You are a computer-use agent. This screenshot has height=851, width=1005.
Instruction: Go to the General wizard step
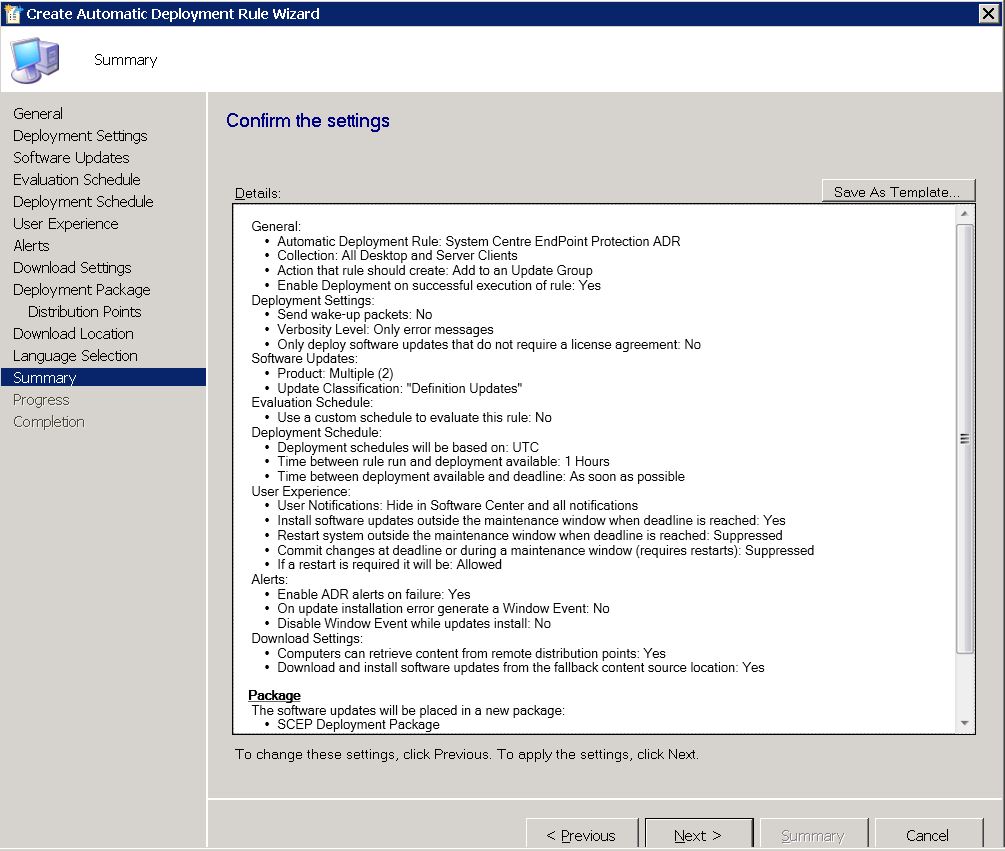[x=38, y=113]
